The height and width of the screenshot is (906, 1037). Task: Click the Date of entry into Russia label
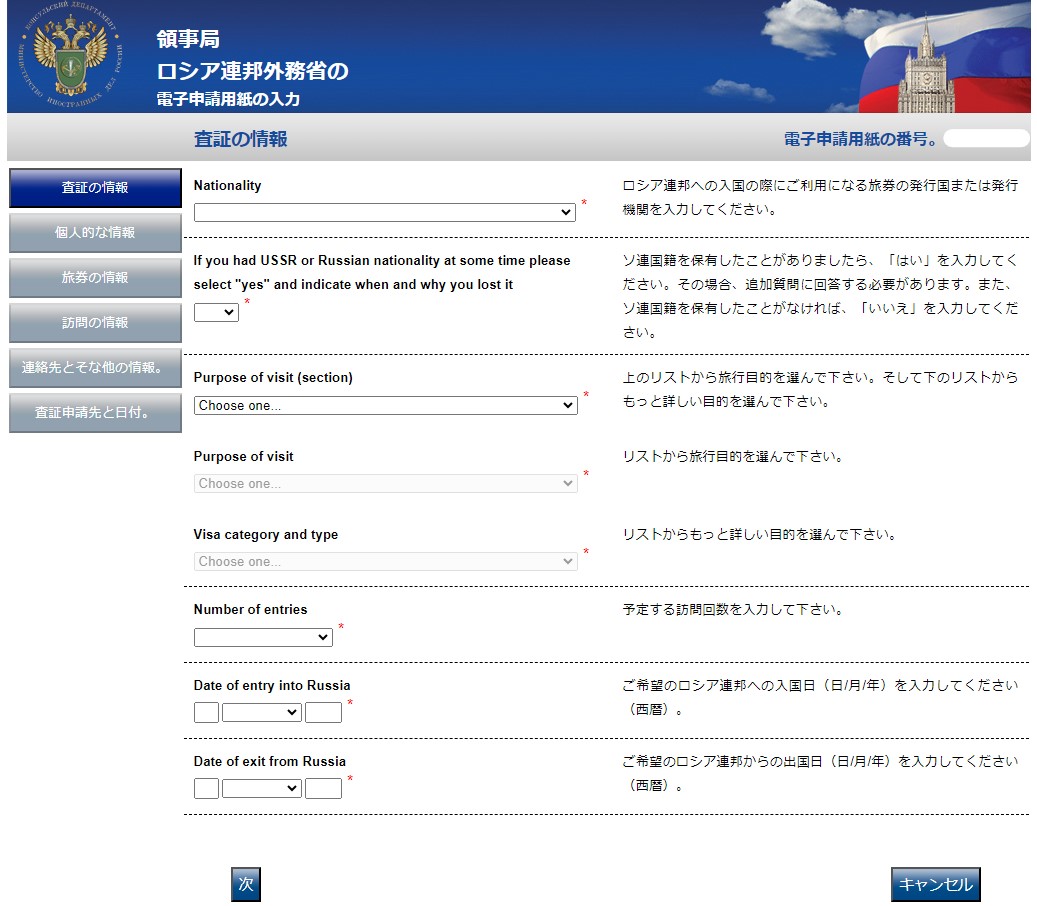[272, 685]
